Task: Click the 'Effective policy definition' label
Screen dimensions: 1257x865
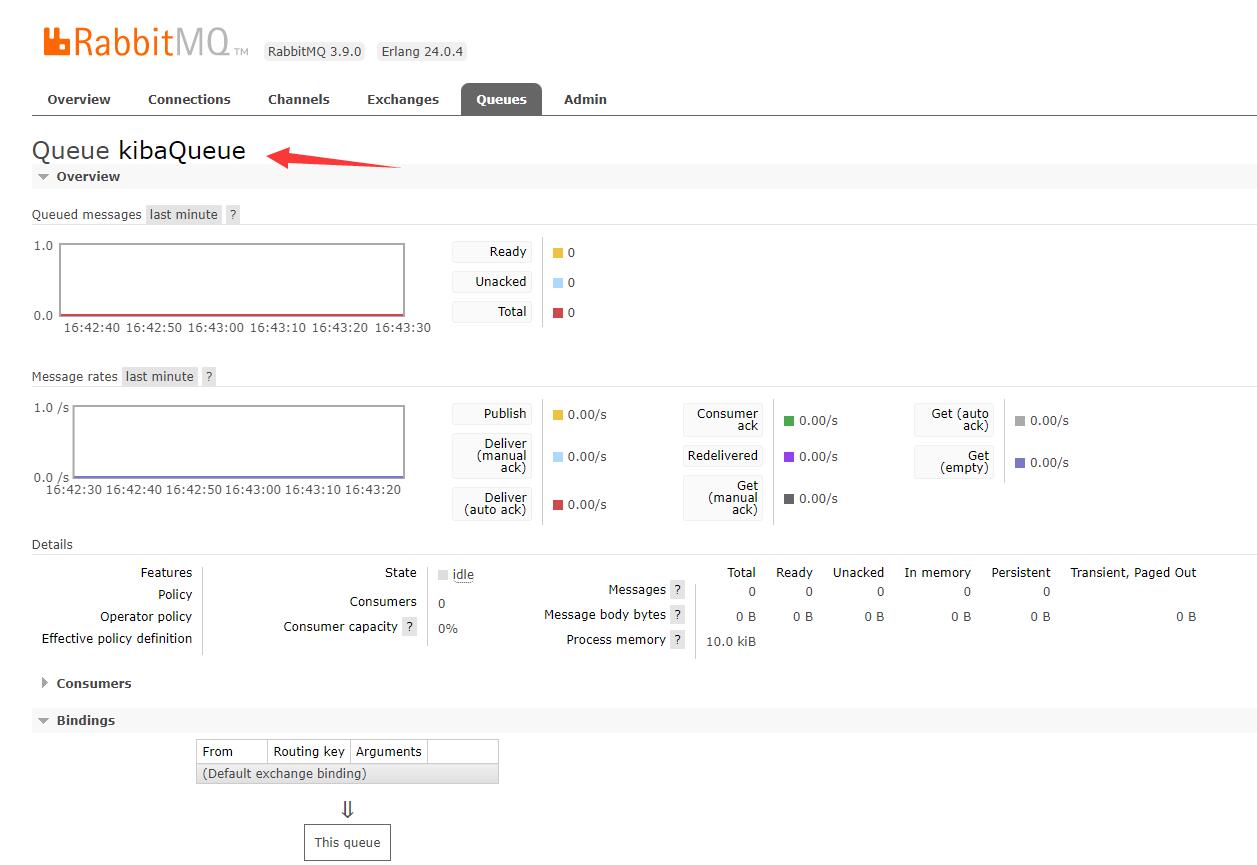Action: pyautogui.click(x=117, y=639)
